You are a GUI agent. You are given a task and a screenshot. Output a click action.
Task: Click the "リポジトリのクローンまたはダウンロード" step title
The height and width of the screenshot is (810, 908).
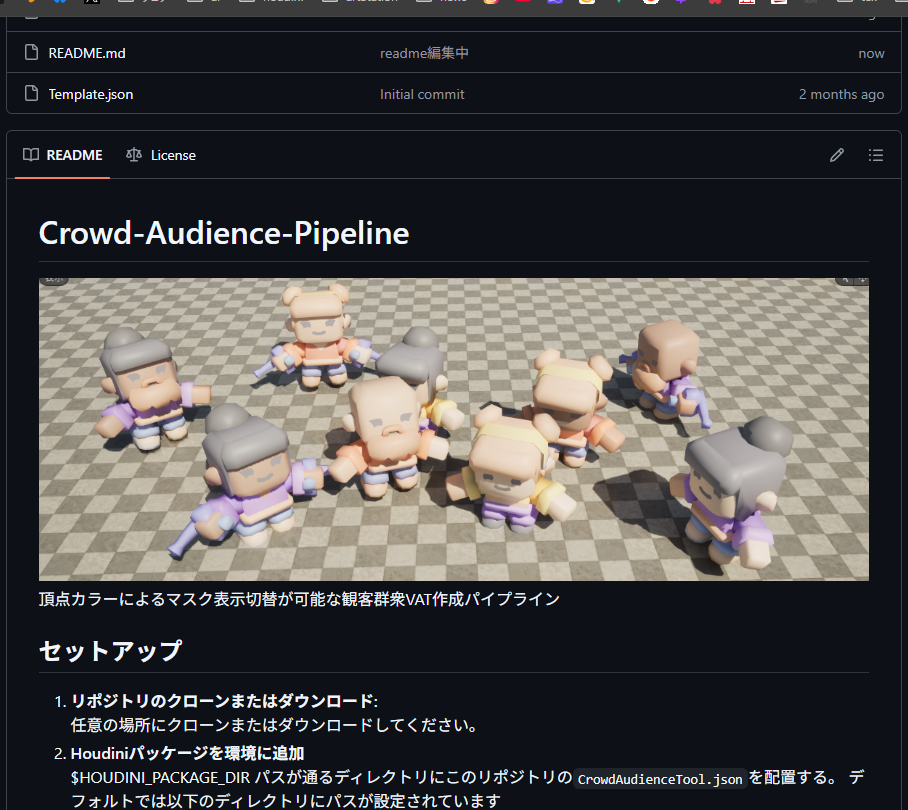tap(222, 701)
